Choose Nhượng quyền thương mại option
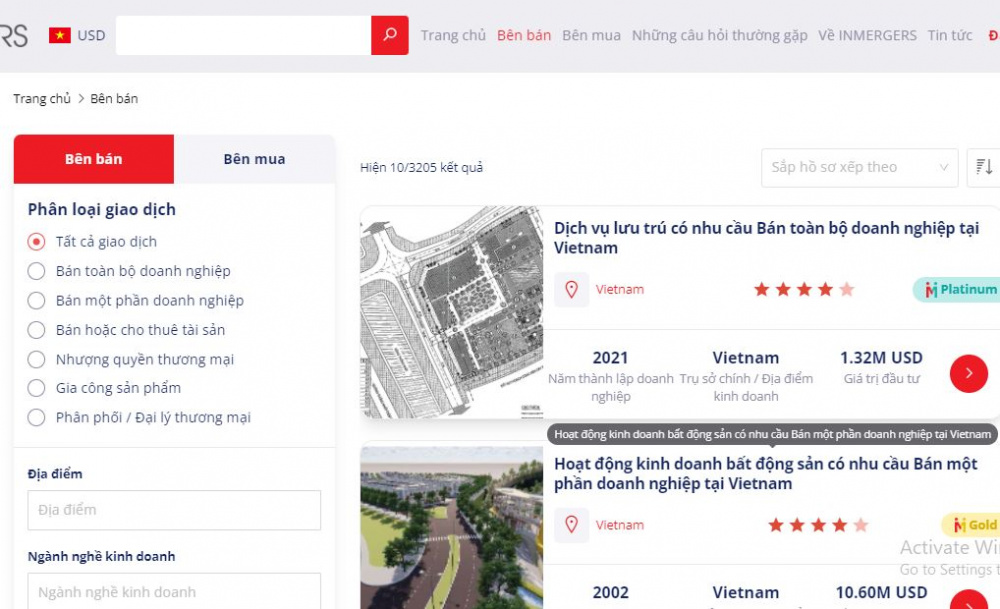Image resolution: width=1000 pixels, height=609 pixels. click(36, 360)
